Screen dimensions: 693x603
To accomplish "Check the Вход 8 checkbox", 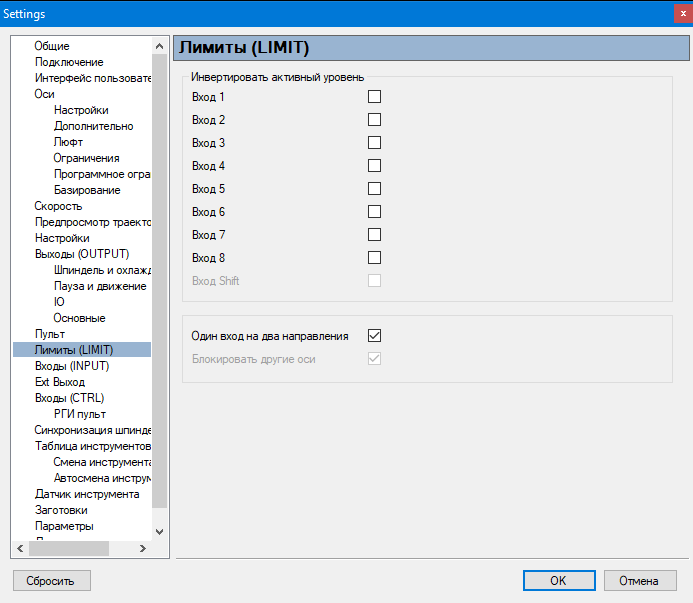I will [x=374, y=257].
